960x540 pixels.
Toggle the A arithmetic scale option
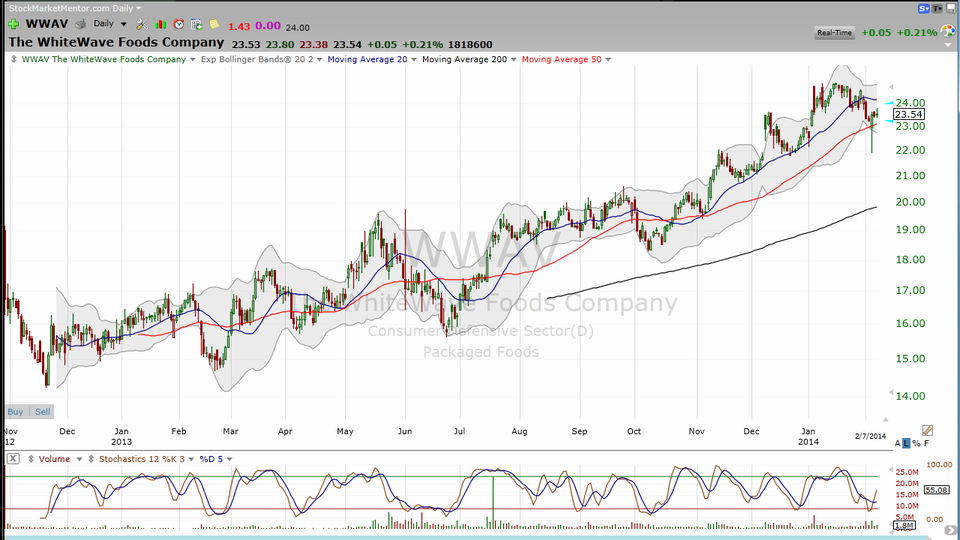tap(898, 443)
